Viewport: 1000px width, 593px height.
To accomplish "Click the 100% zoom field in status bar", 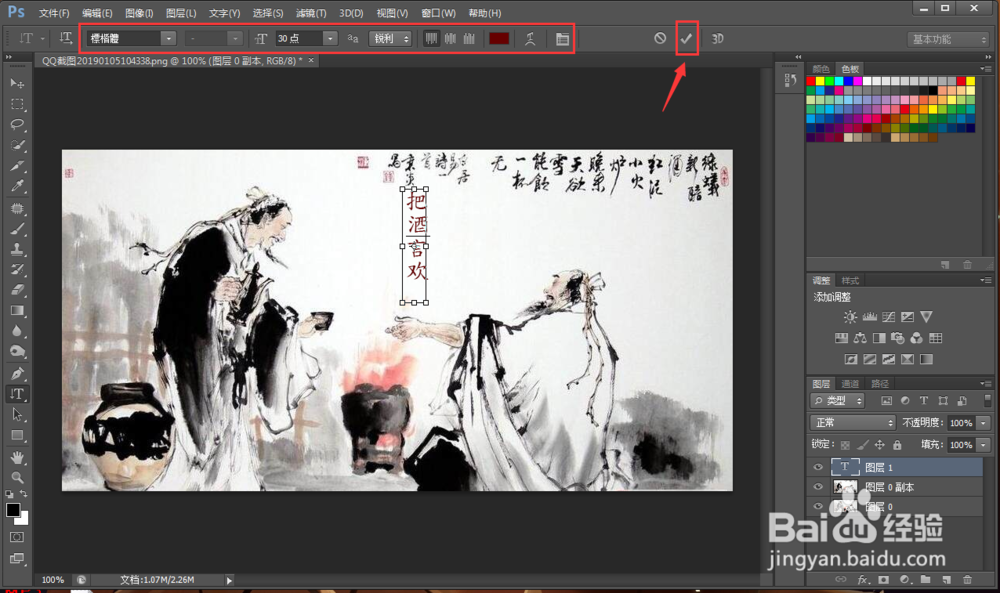I will (53, 580).
